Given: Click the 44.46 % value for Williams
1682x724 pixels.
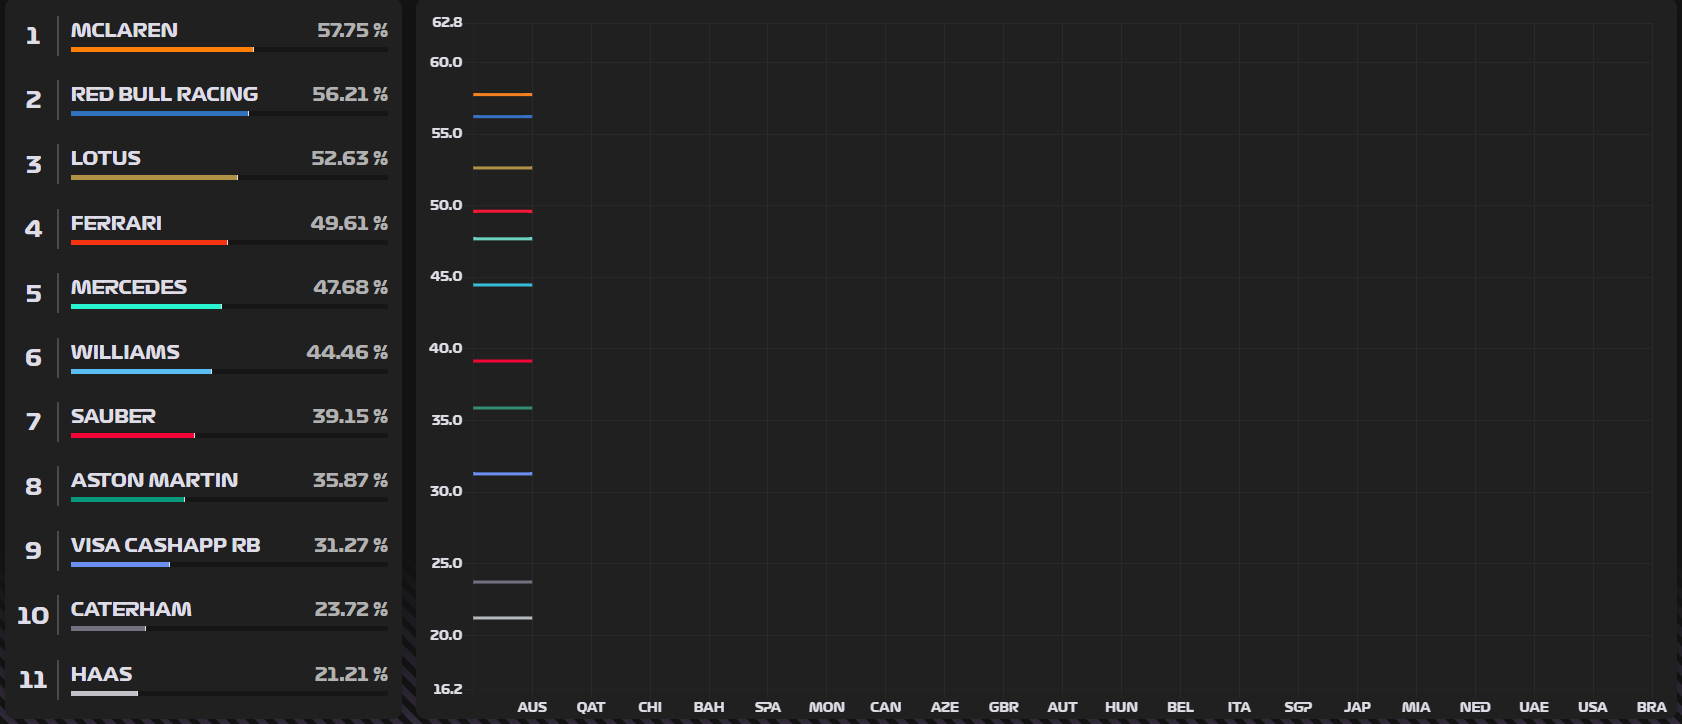Looking at the screenshot, I should pyautogui.click(x=347, y=352).
